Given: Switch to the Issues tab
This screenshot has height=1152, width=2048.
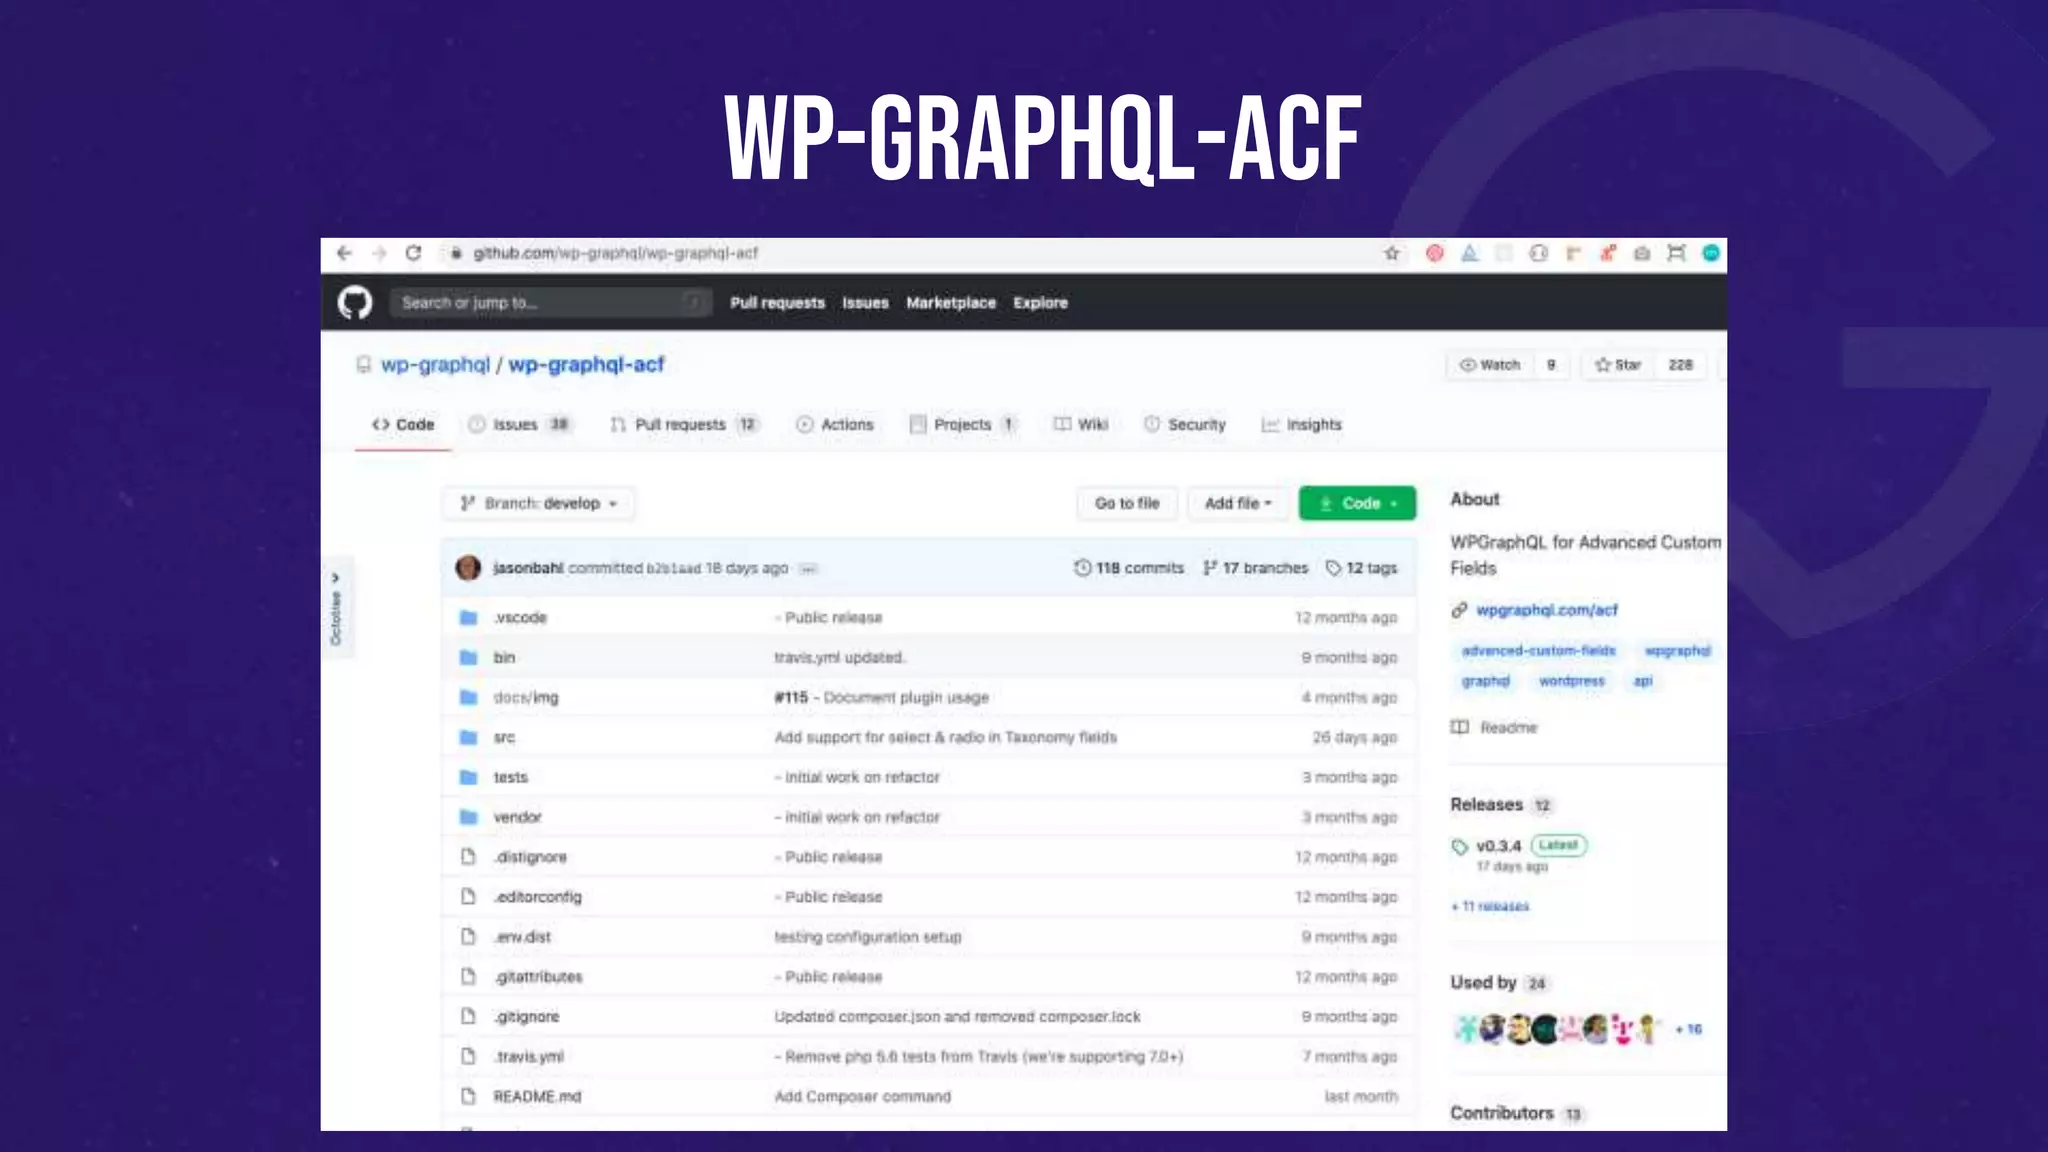Looking at the screenshot, I should (x=515, y=425).
